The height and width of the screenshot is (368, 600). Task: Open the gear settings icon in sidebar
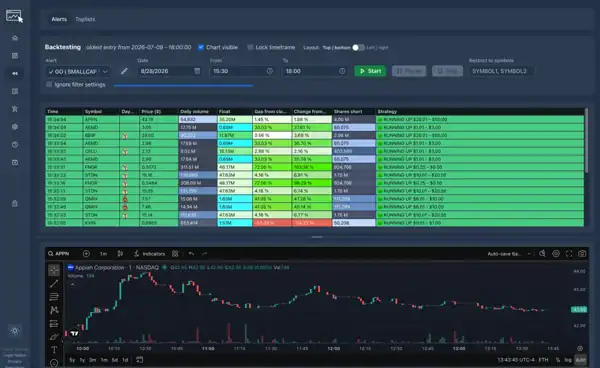click(x=15, y=127)
